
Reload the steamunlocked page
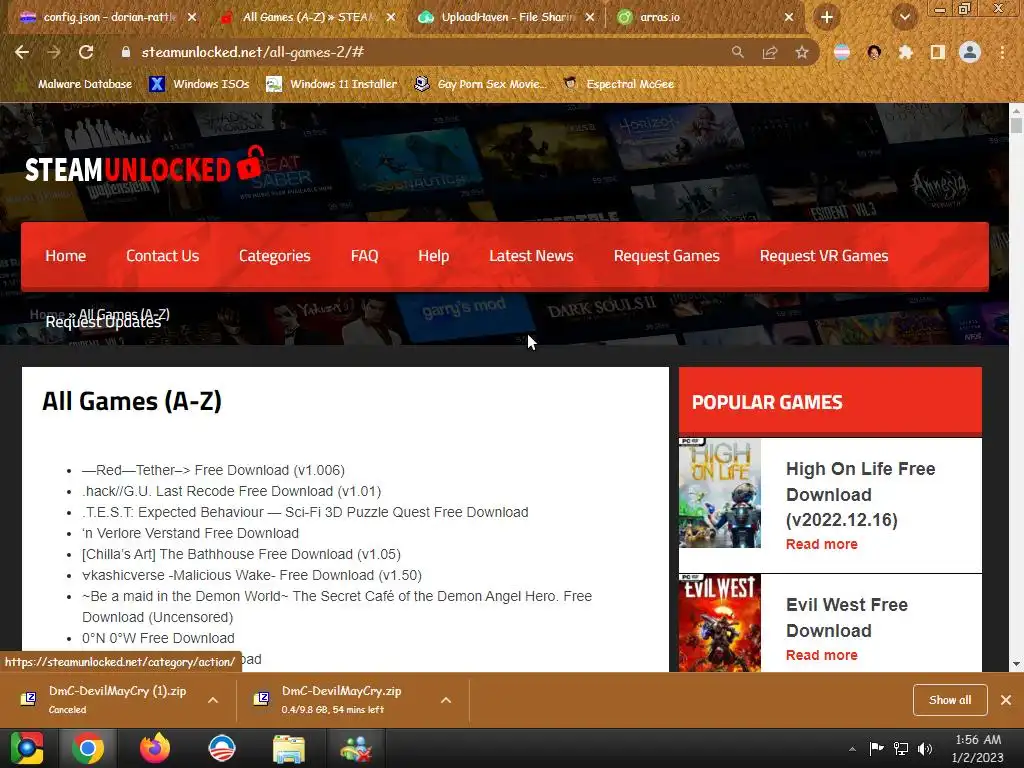click(86, 52)
